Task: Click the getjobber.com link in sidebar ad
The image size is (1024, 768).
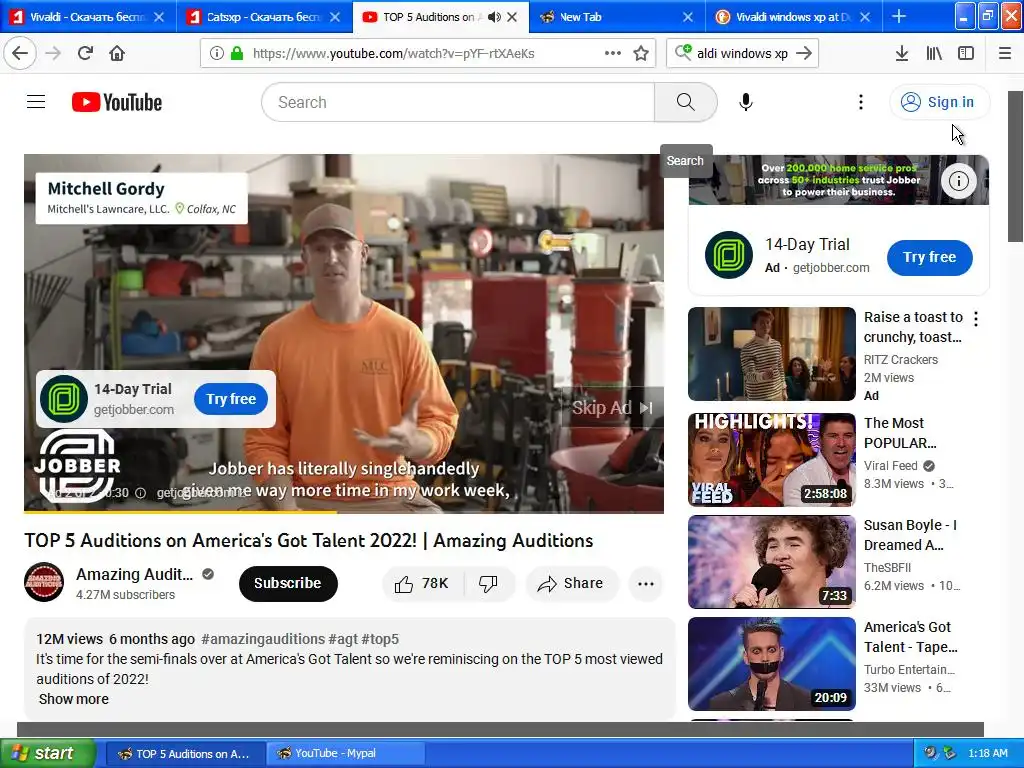Action: click(831, 268)
